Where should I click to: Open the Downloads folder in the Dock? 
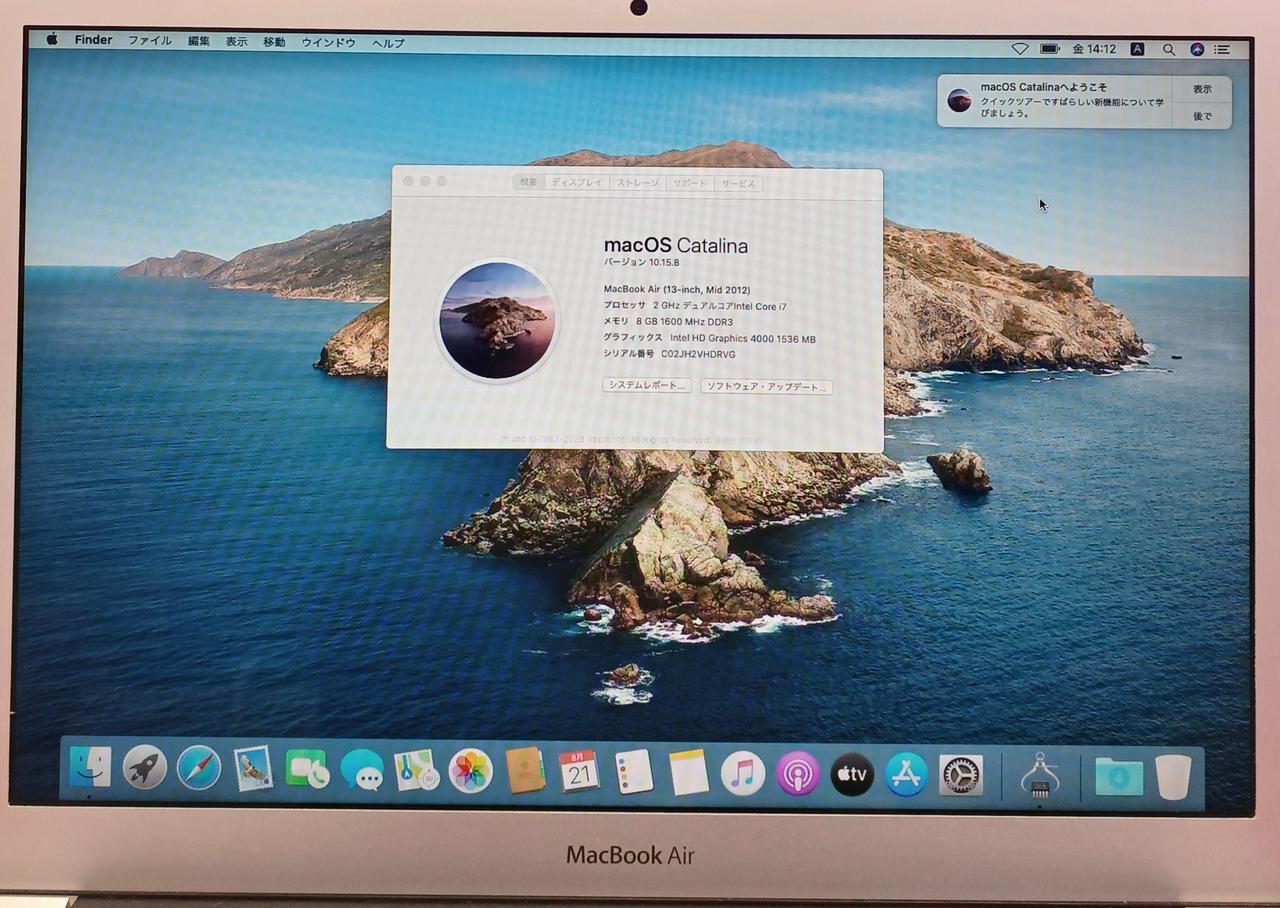click(x=1119, y=776)
